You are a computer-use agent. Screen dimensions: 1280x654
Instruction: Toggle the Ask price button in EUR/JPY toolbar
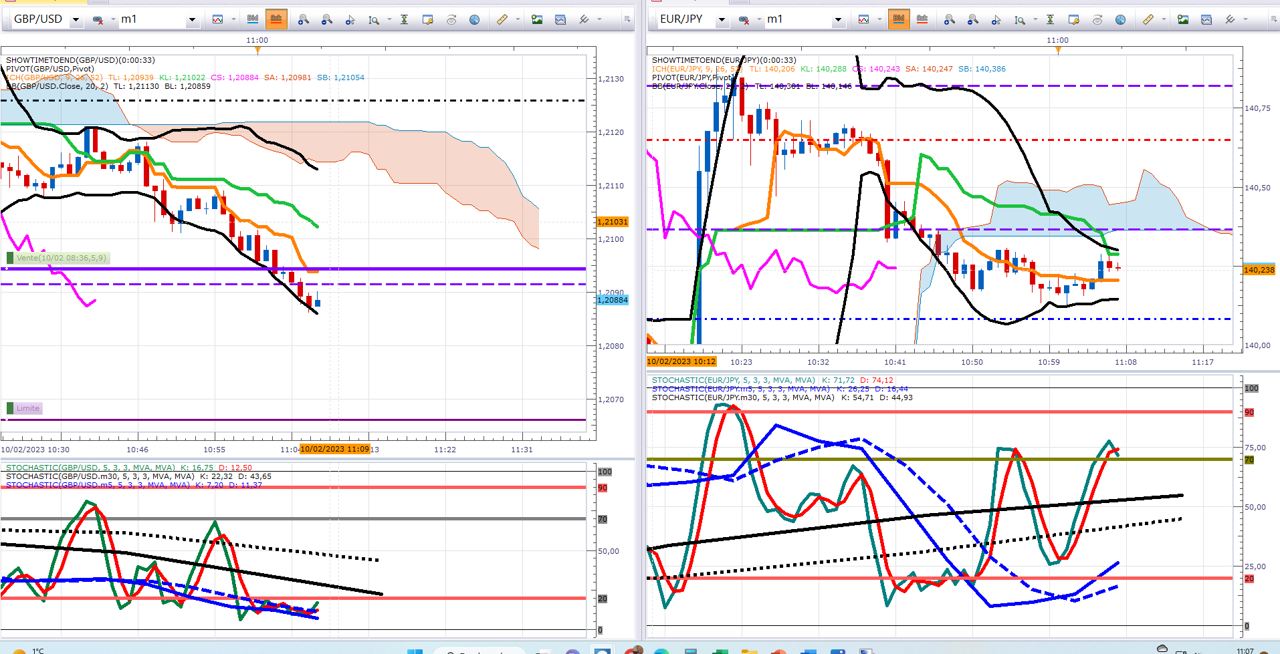coord(922,19)
